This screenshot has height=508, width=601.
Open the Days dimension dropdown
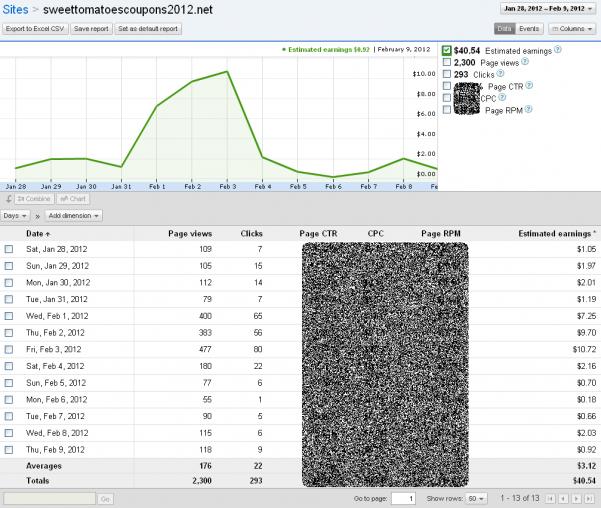pos(15,215)
